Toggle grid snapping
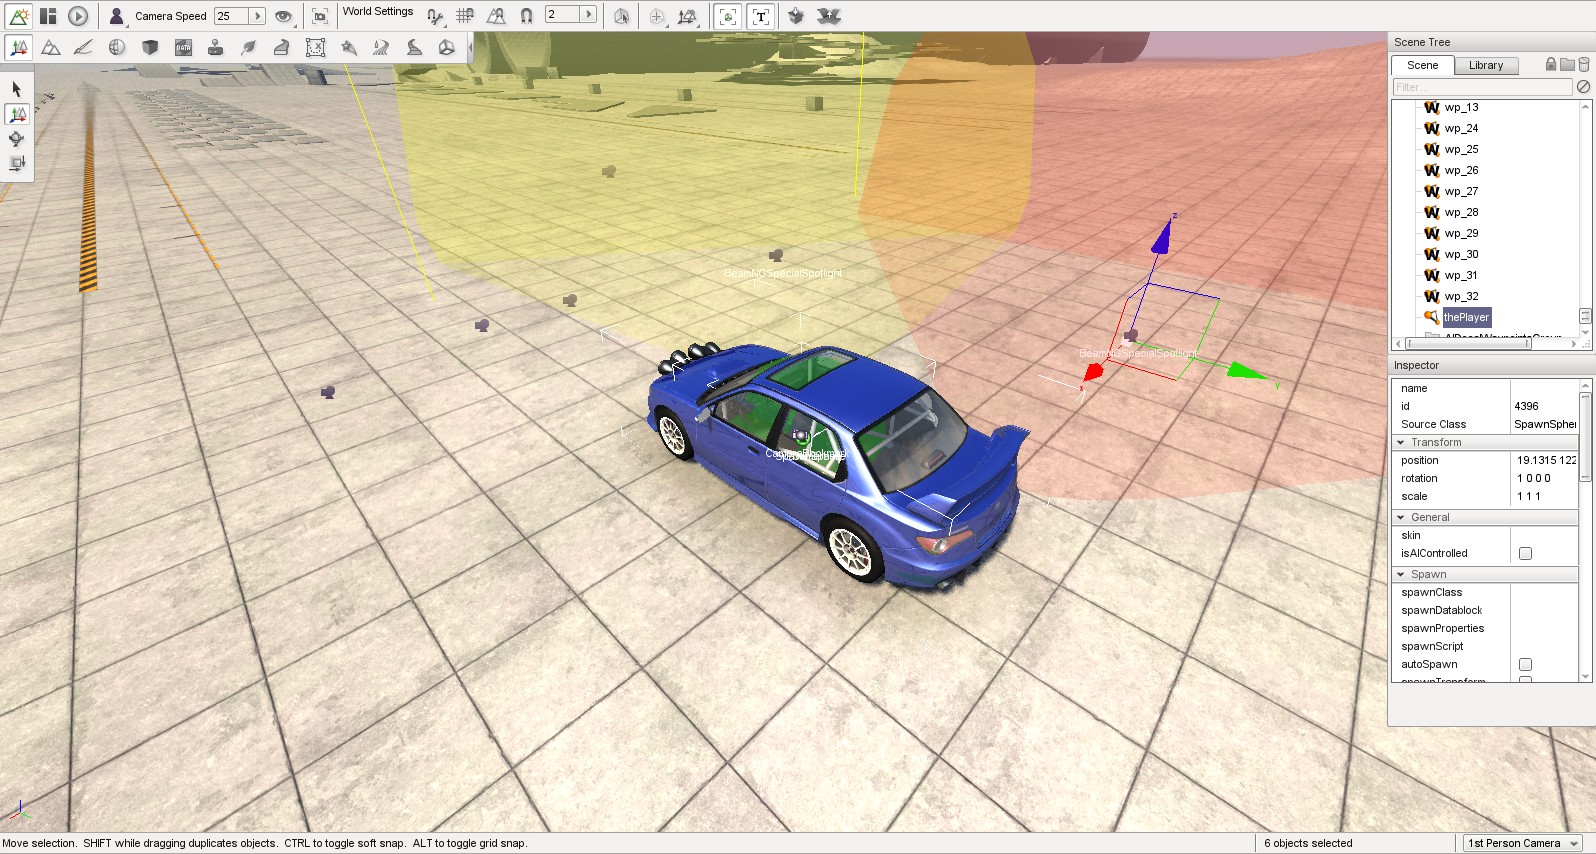This screenshot has height=854, width=1596. point(465,16)
